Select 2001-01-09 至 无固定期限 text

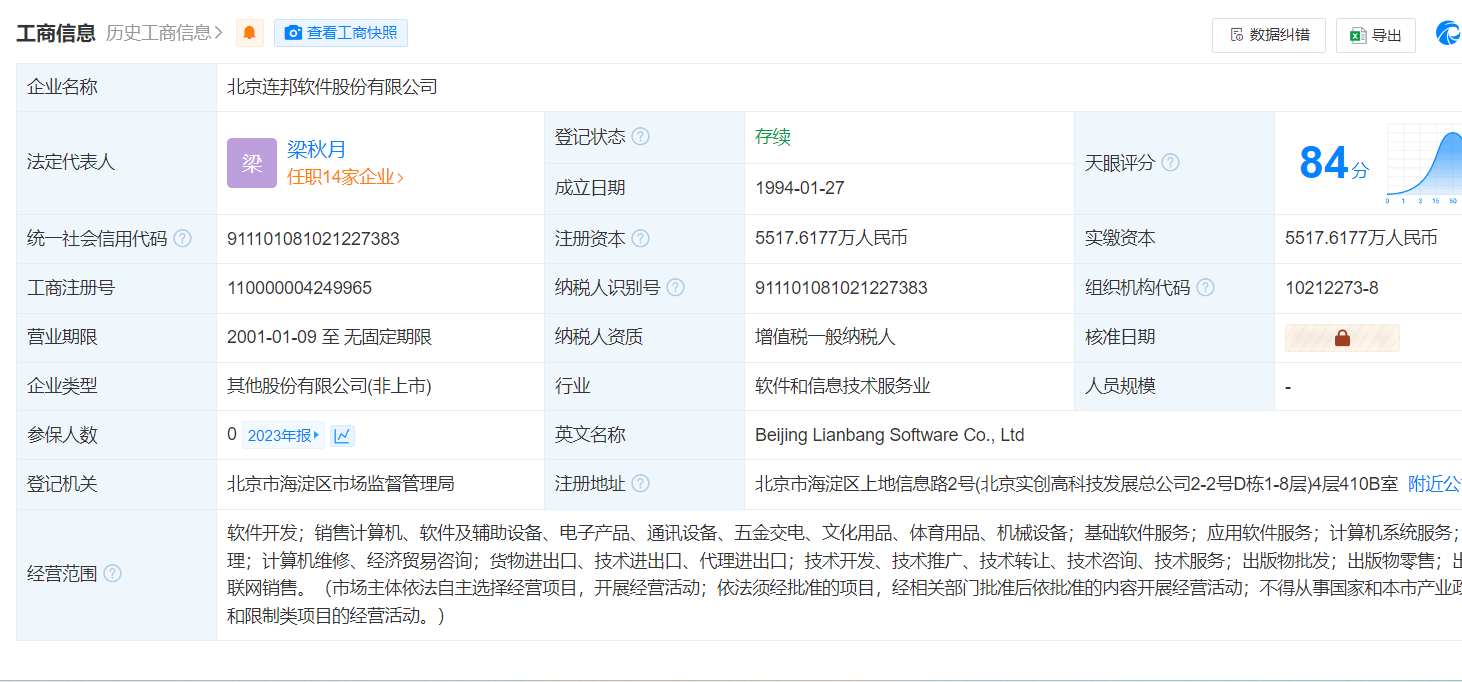(329, 337)
